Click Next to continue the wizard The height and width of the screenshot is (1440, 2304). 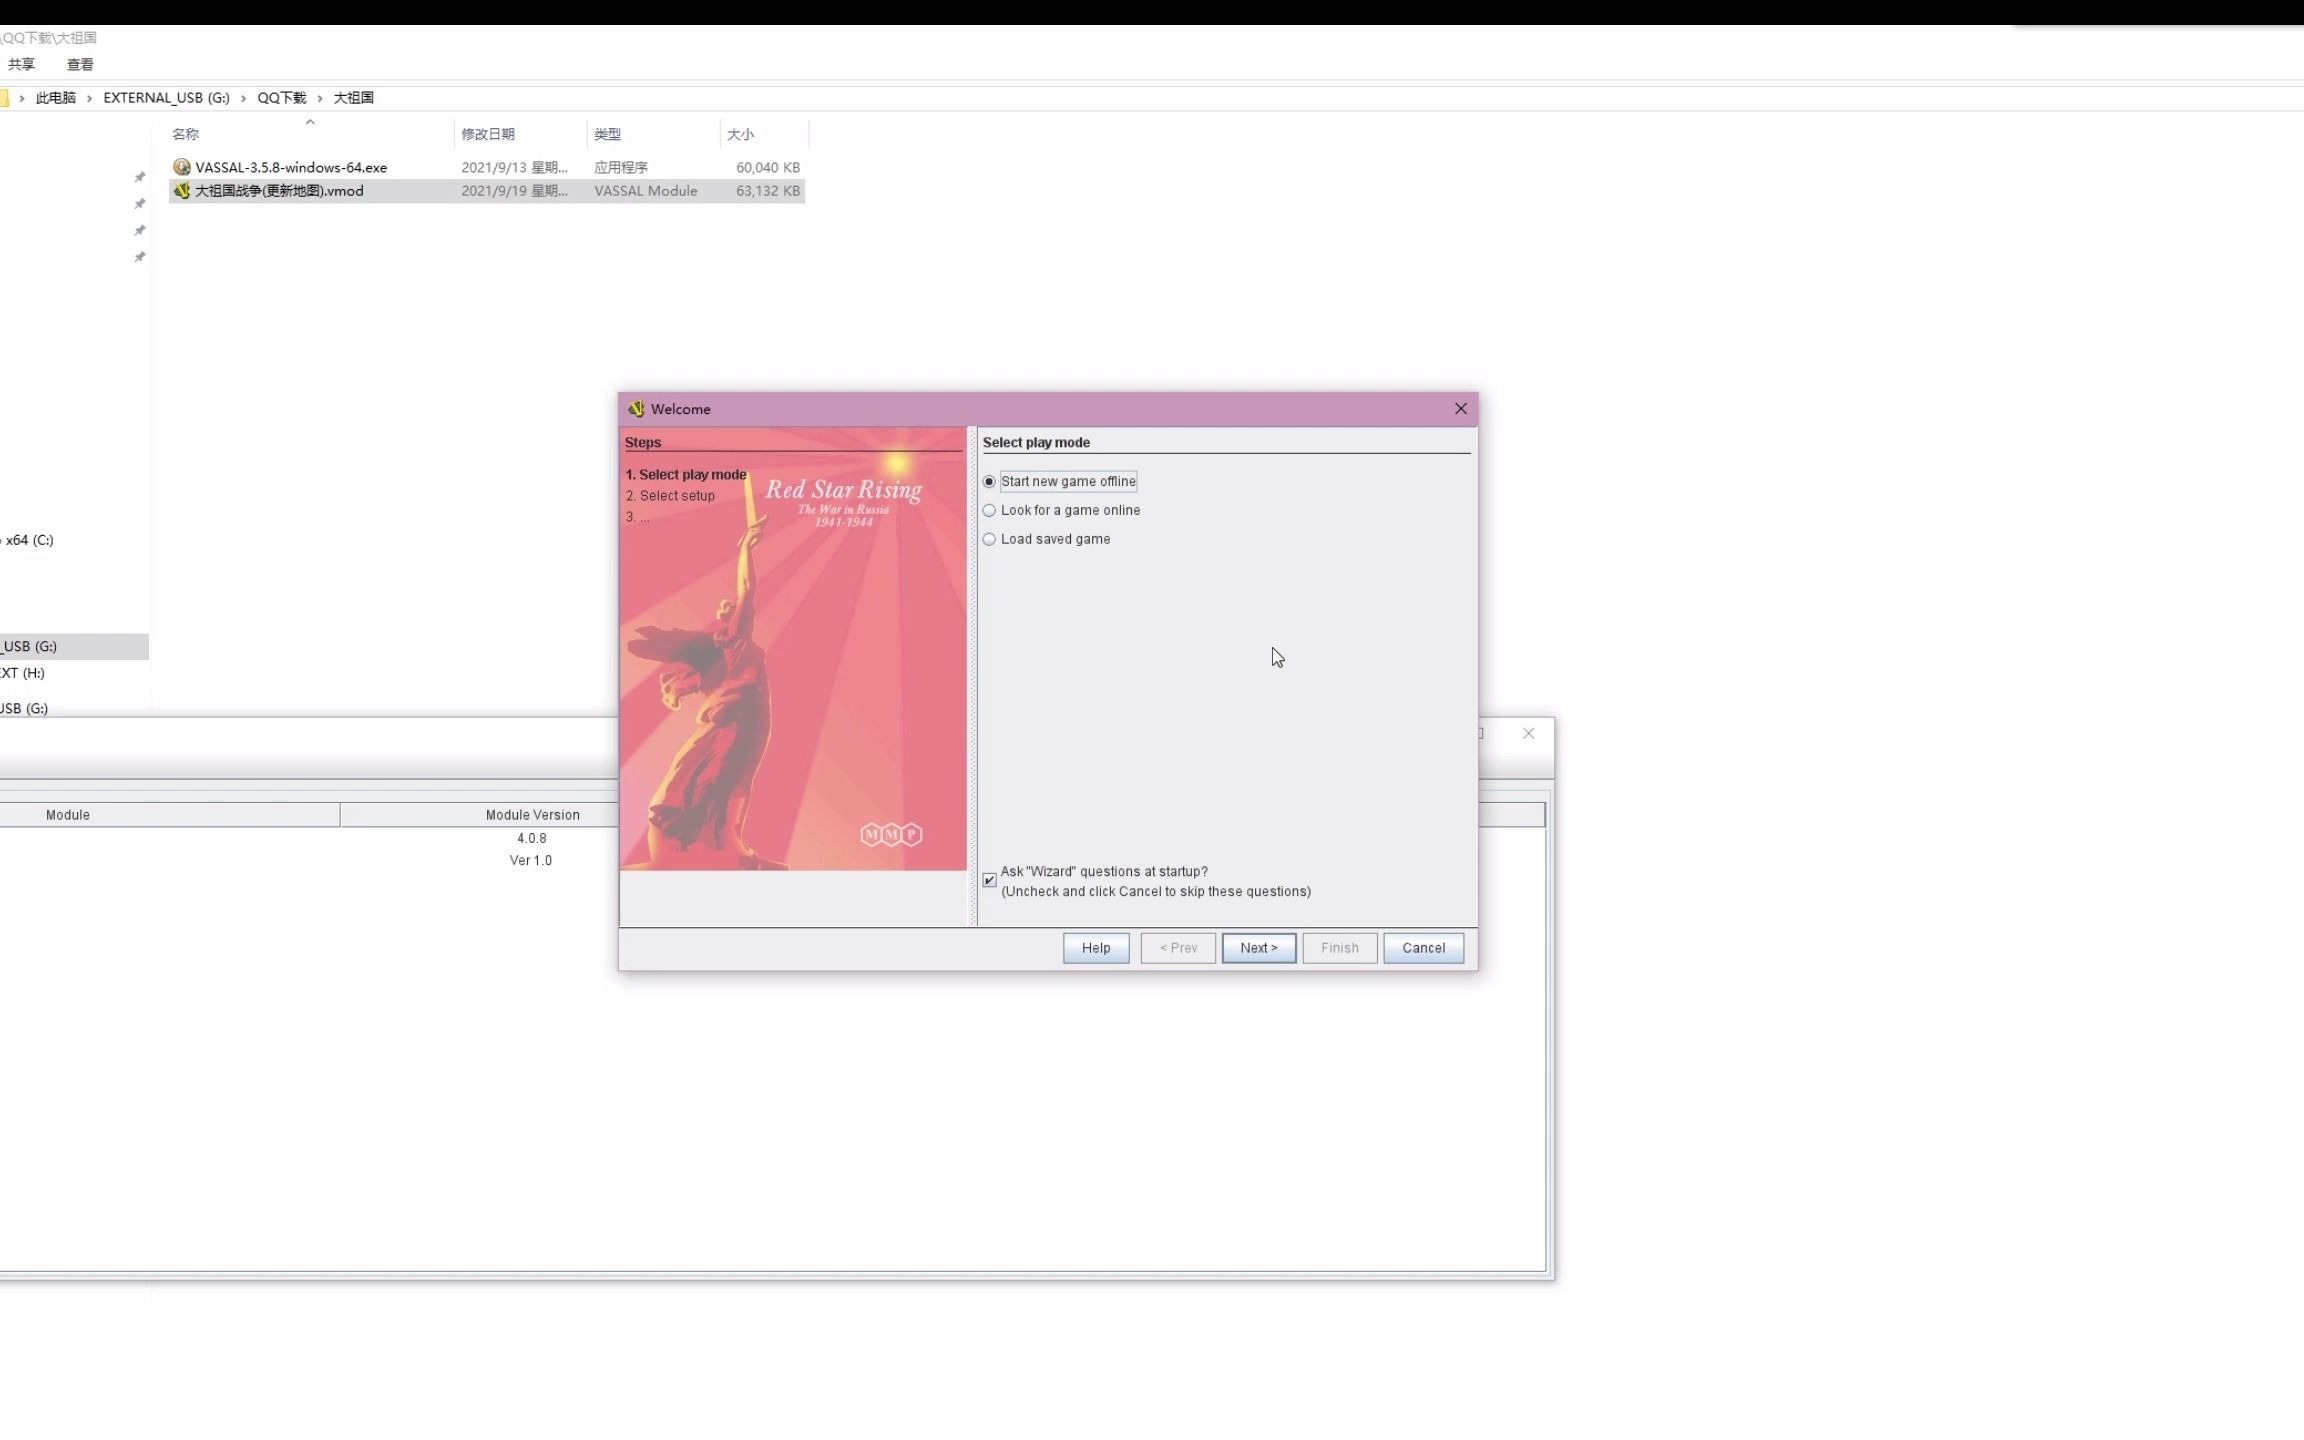coord(1258,948)
